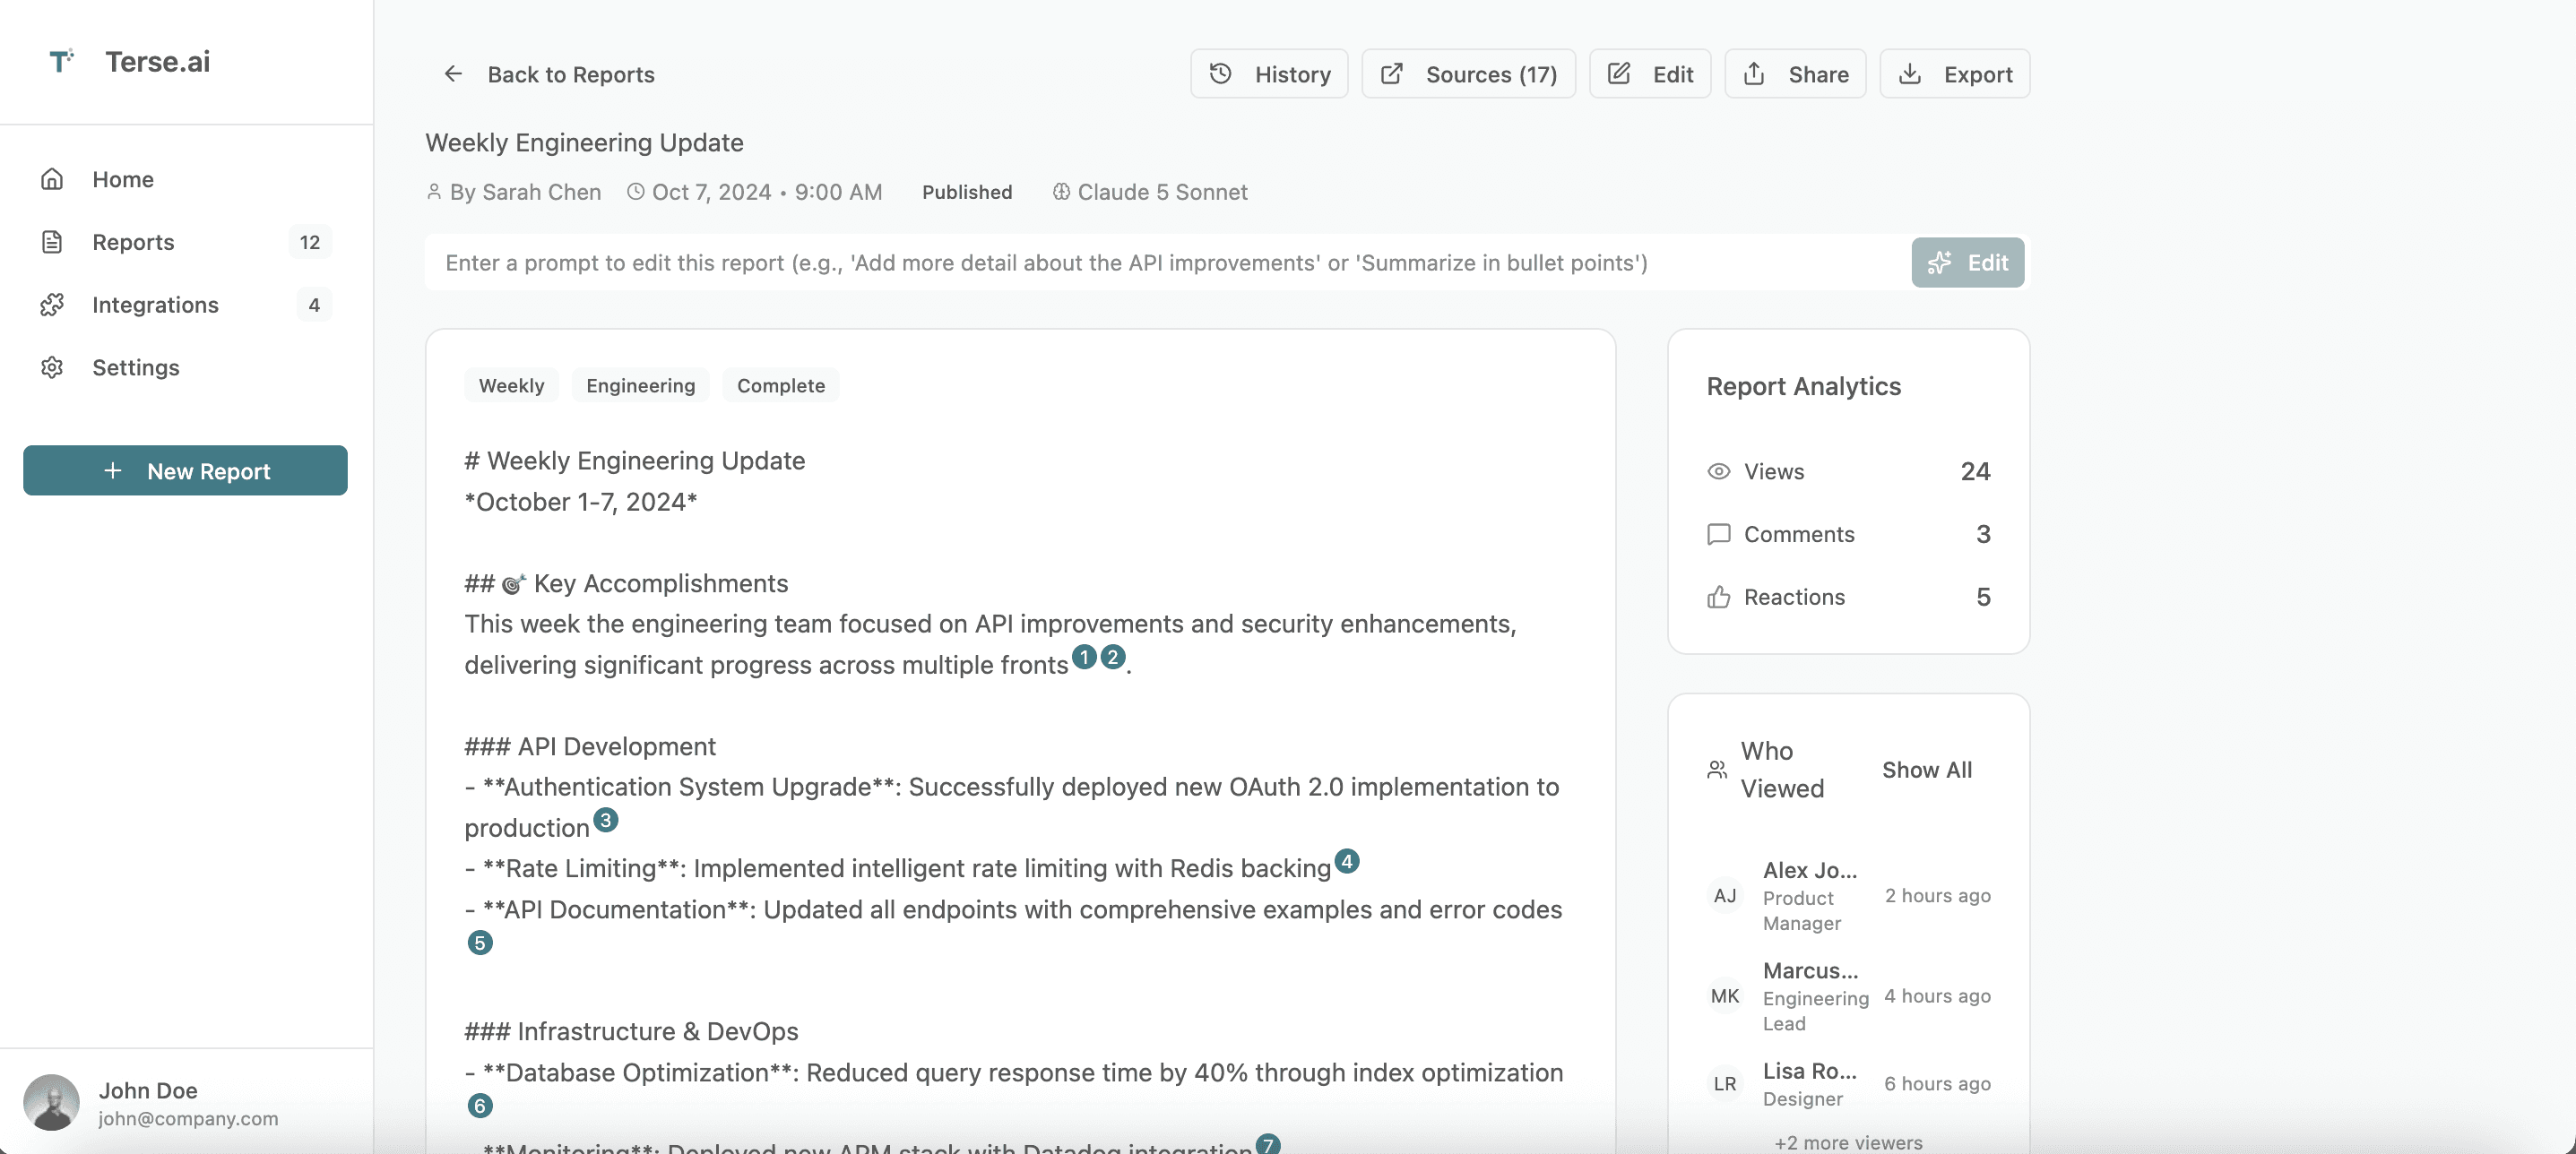This screenshot has height=1154, width=2576.
Task: Click the Reports count badge 12
Action: [x=310, y=242]
